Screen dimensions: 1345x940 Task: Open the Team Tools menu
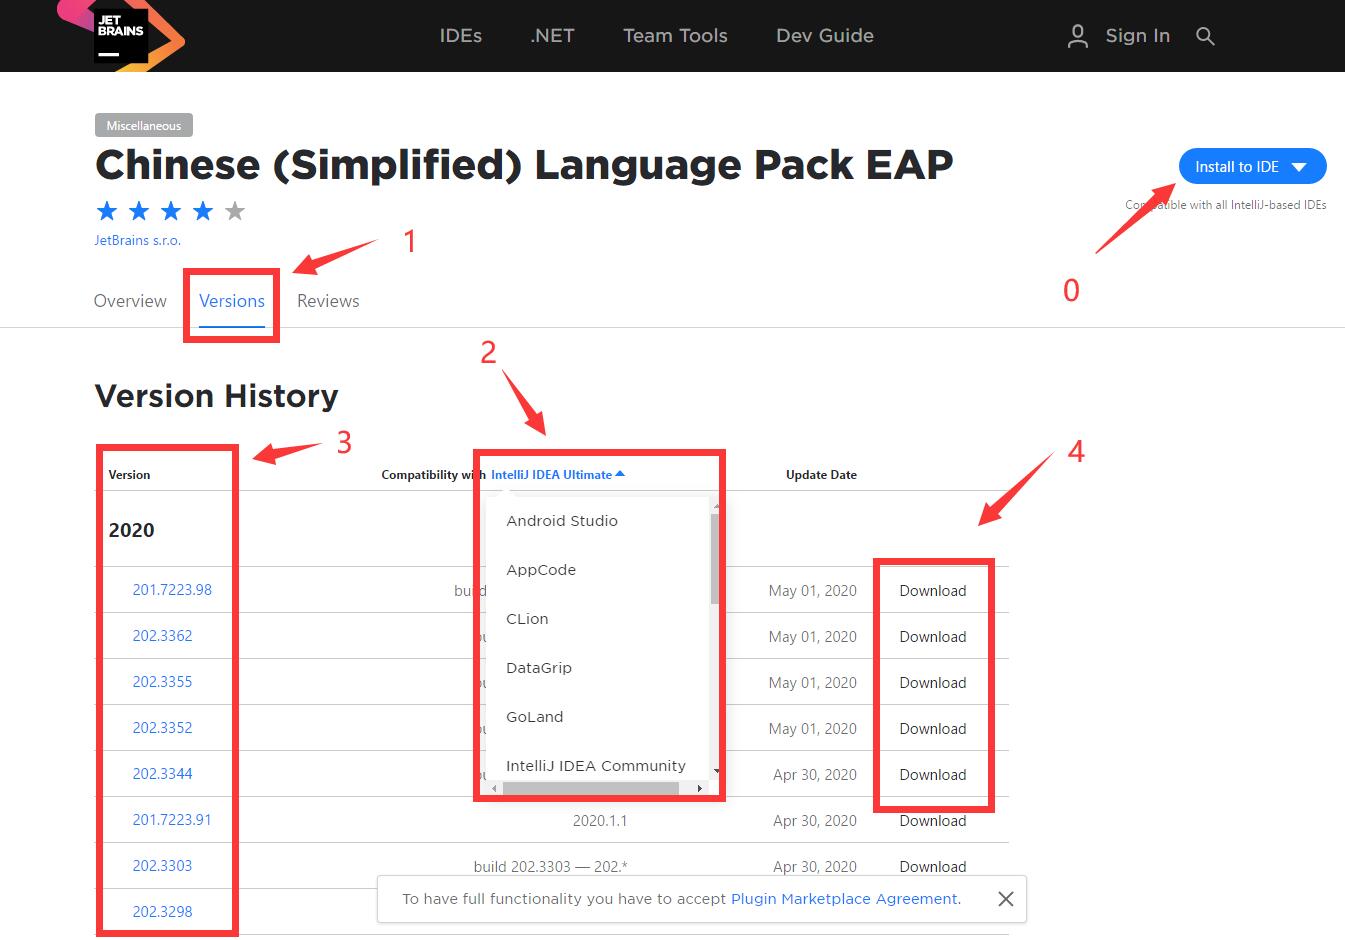(675, 36)
